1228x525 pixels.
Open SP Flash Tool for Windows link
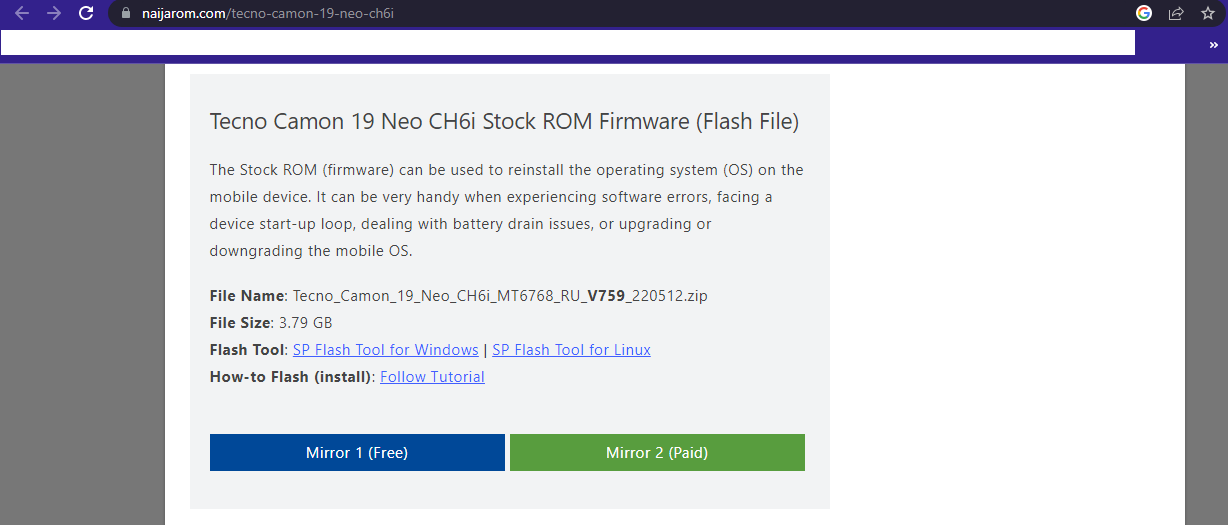(x=385, y=350)
